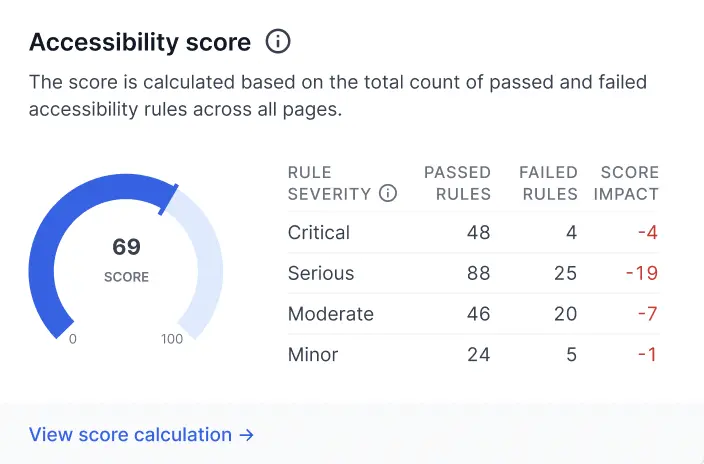
Task: Click the Score Impact column header
Action: pos(626,183)
